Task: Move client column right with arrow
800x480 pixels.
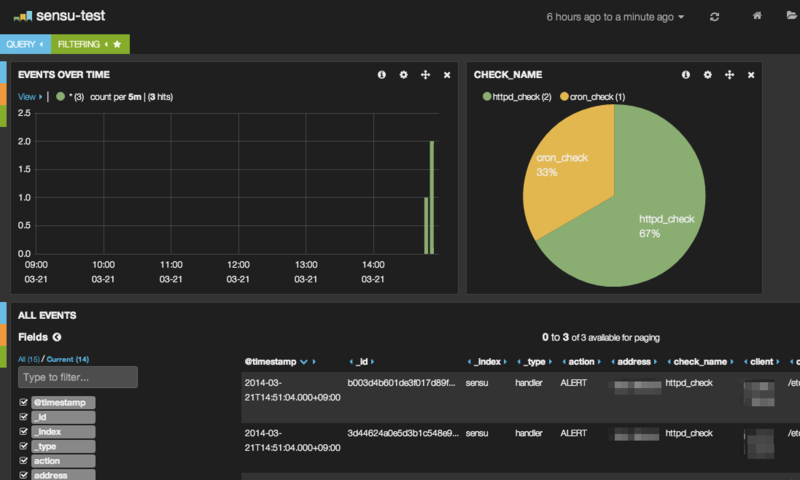Action: tap(778, 362)
